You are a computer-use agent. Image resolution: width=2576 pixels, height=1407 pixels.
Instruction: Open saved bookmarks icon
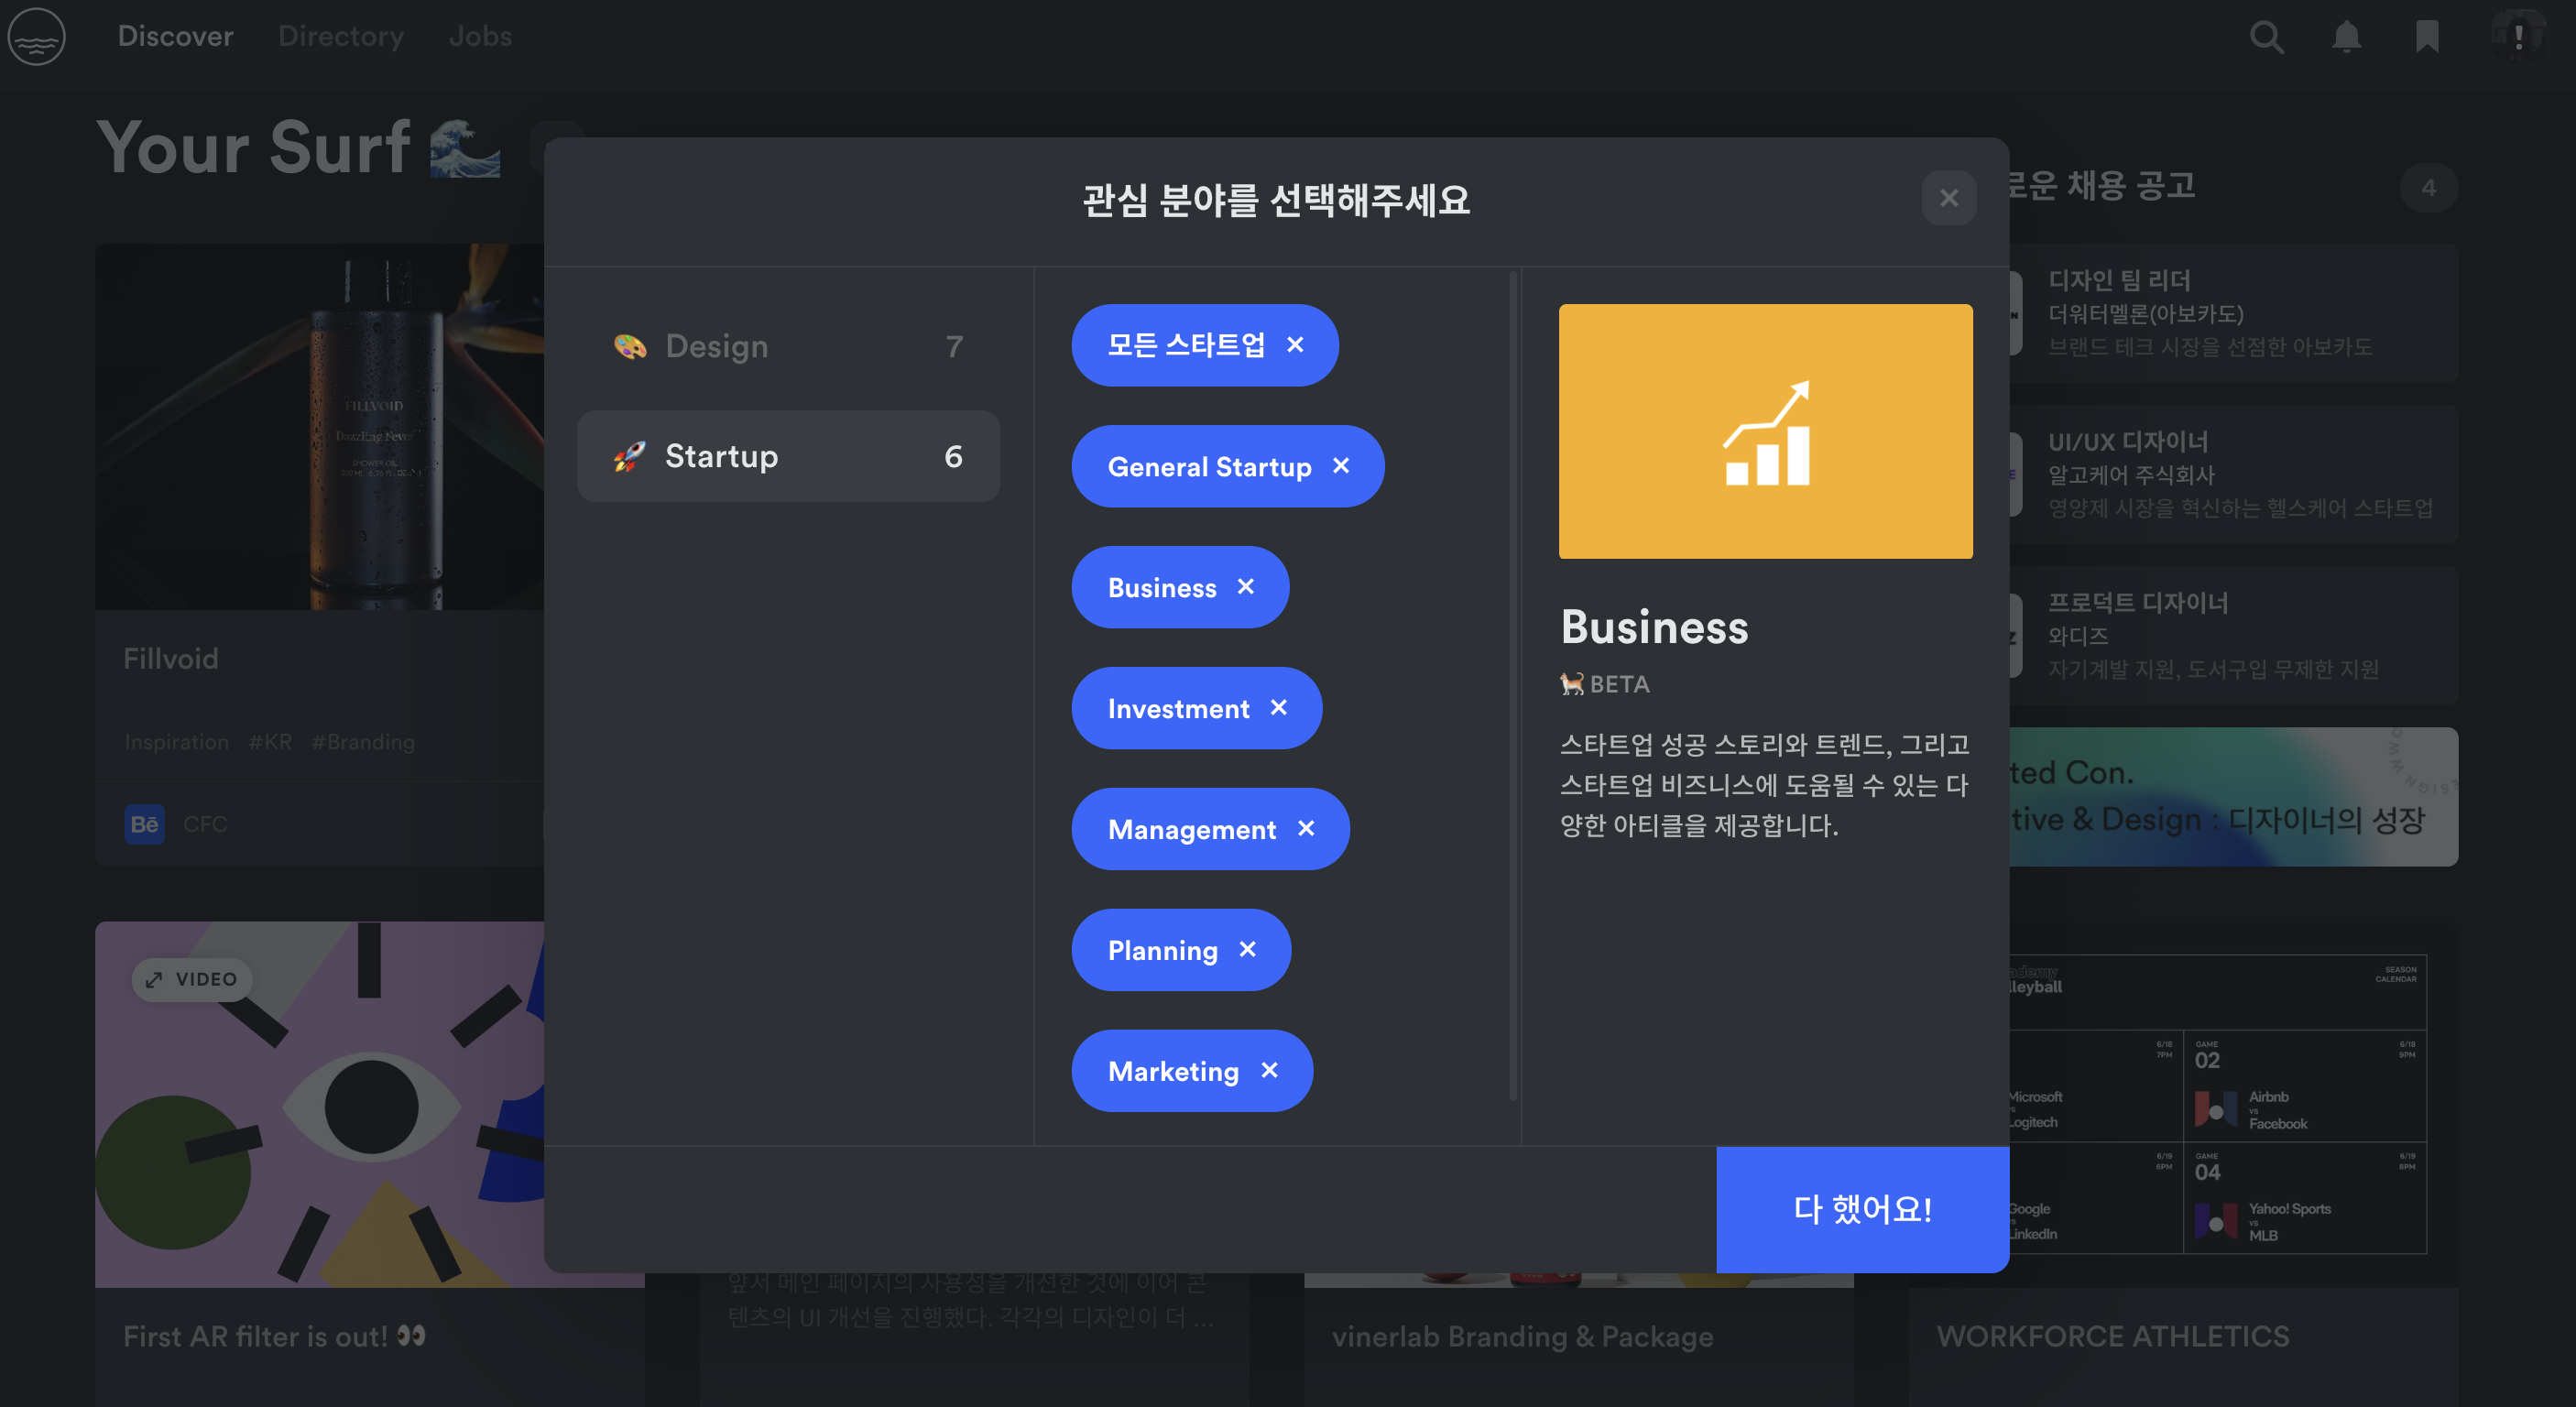(2426, 37)
